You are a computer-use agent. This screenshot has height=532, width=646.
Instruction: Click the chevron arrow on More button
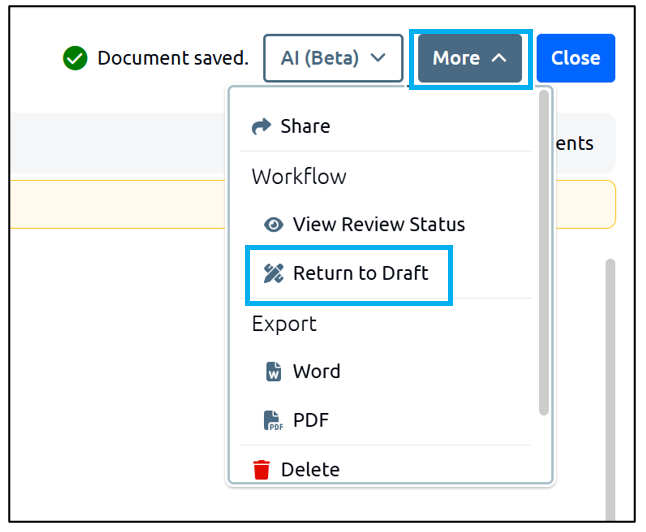pos(499,58)
